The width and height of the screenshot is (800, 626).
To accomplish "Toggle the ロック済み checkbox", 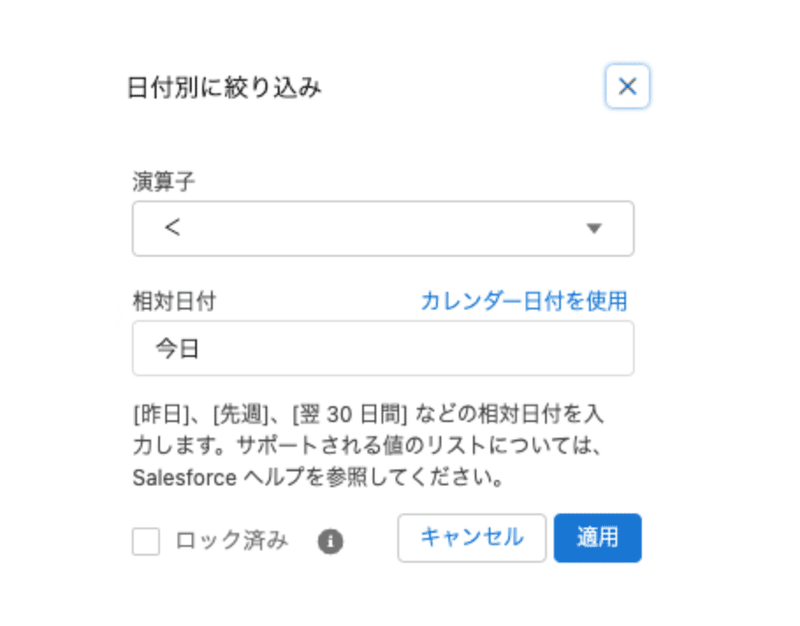I will 146,541.
